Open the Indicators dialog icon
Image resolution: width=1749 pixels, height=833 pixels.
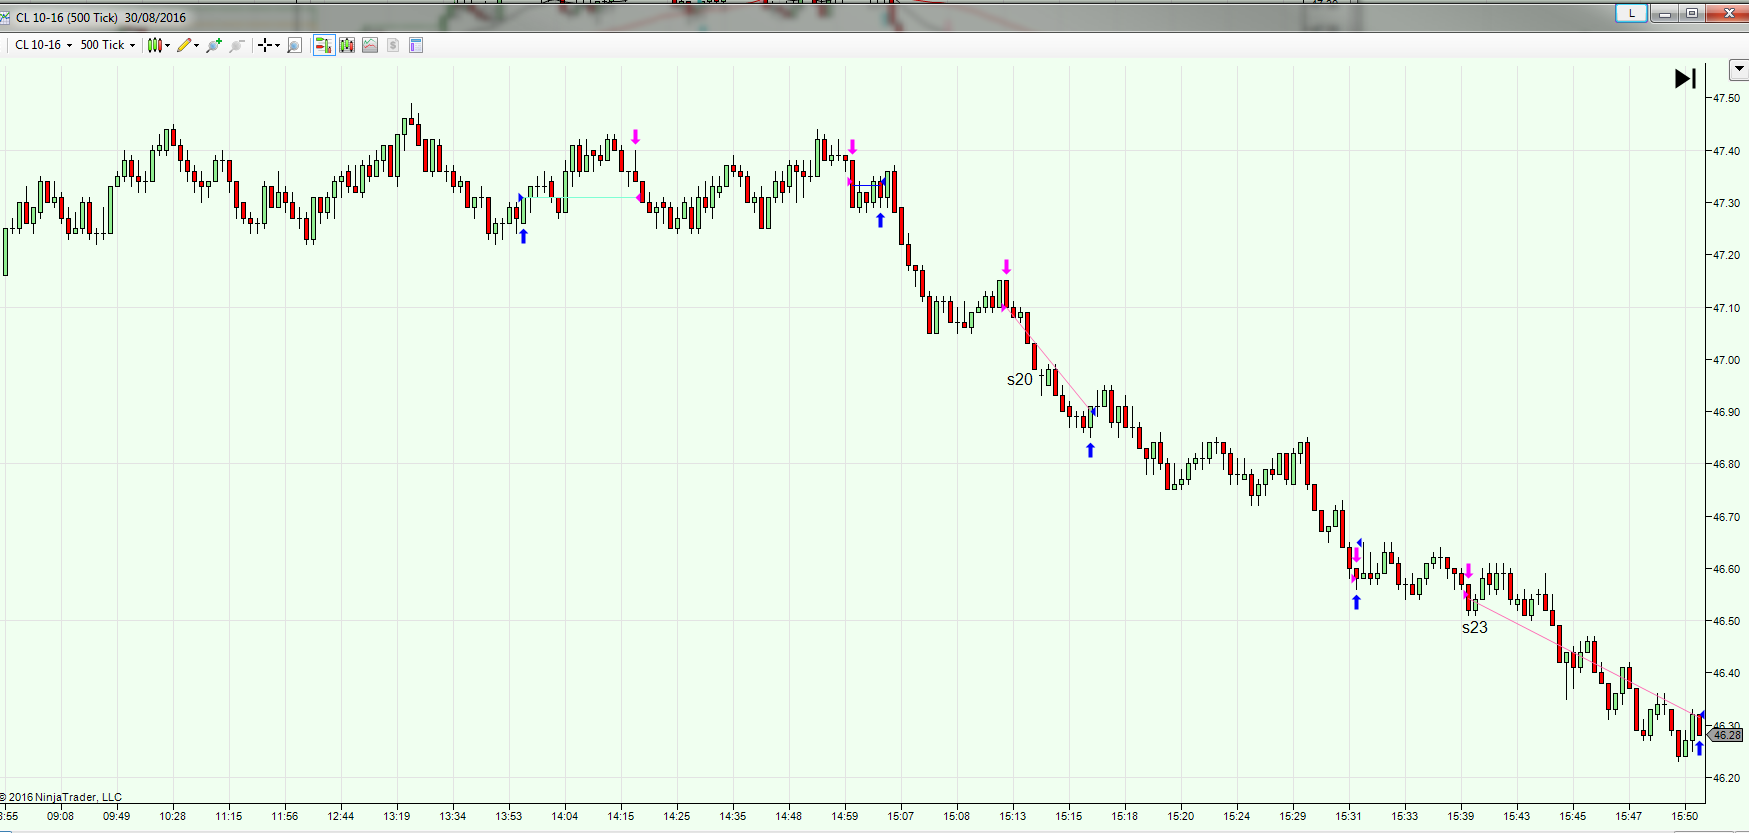tap(370, 45)
